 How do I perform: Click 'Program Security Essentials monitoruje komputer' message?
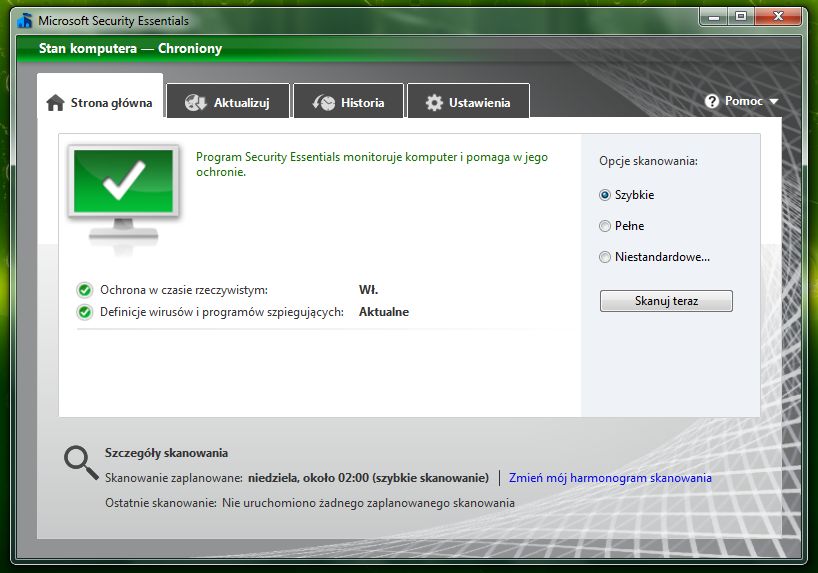pyautogui.click(x=371, y=164)
